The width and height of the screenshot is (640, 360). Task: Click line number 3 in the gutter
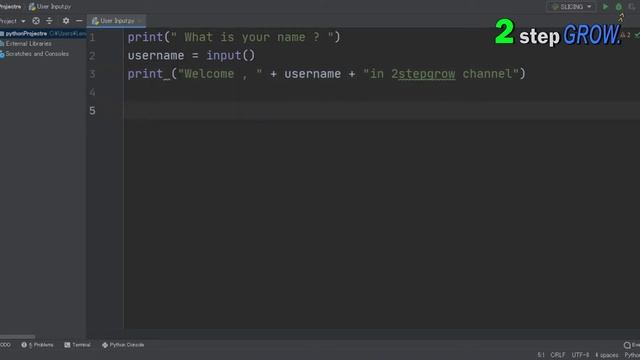coord(92,74)
